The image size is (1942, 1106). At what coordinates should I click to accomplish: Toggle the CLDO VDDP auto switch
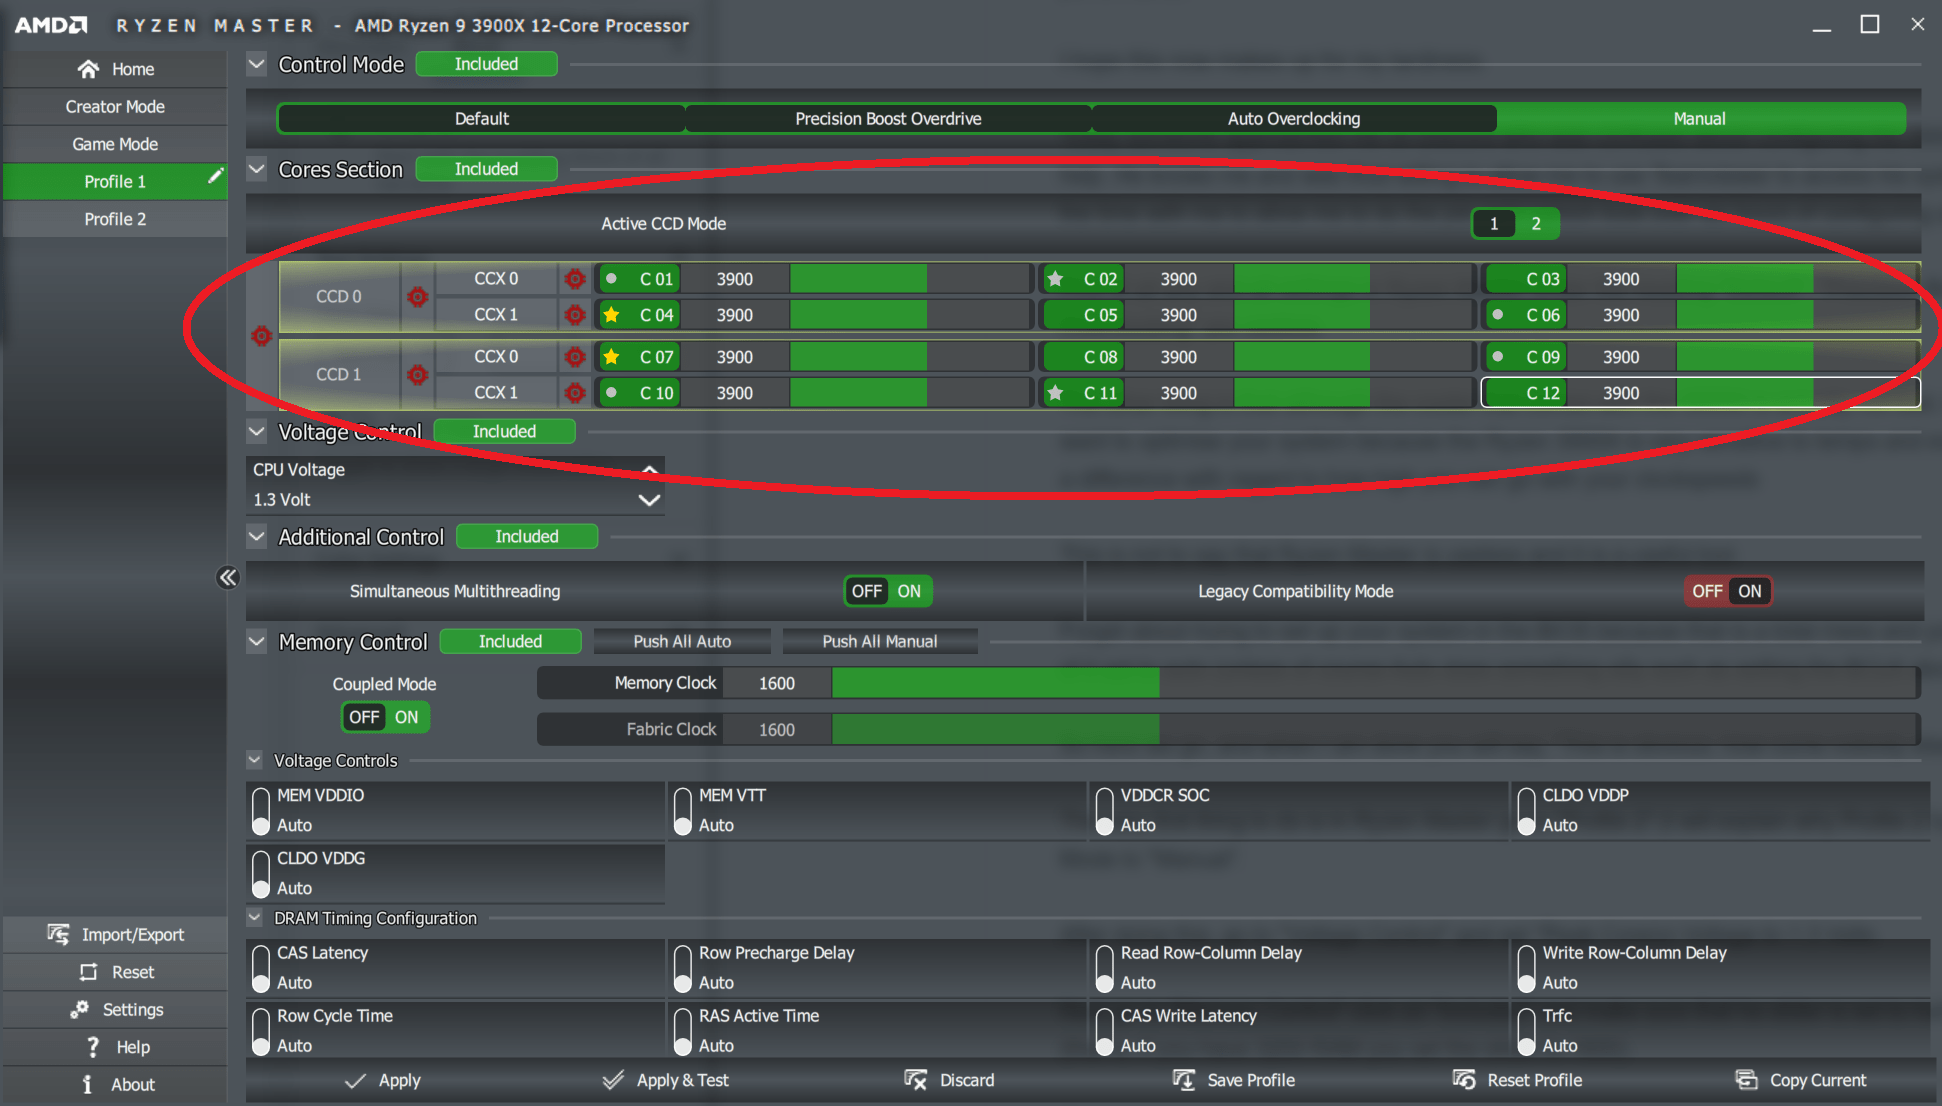(x=1527, y=811)
